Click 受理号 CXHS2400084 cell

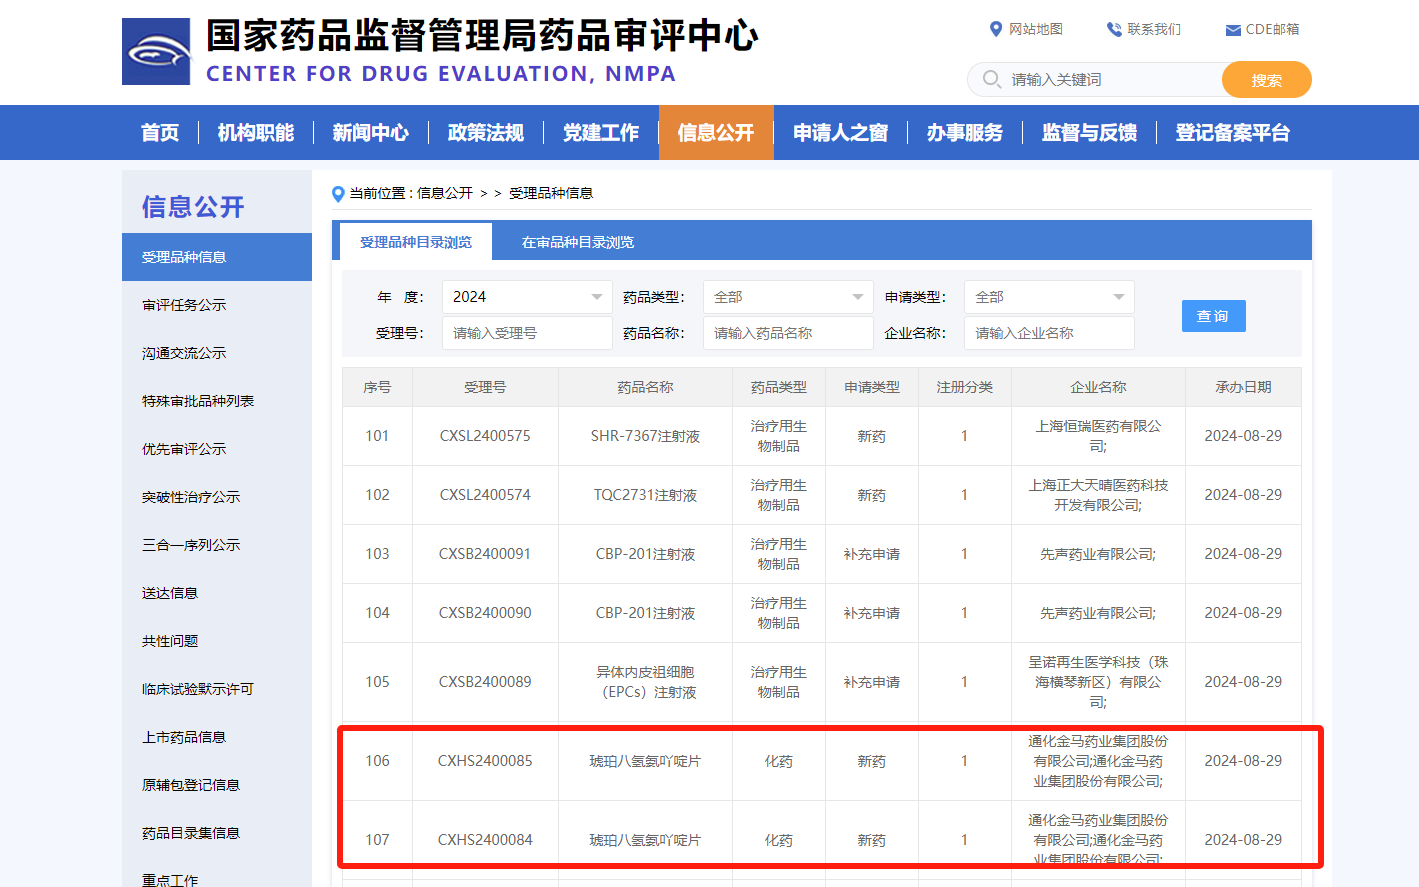point(485,840)
